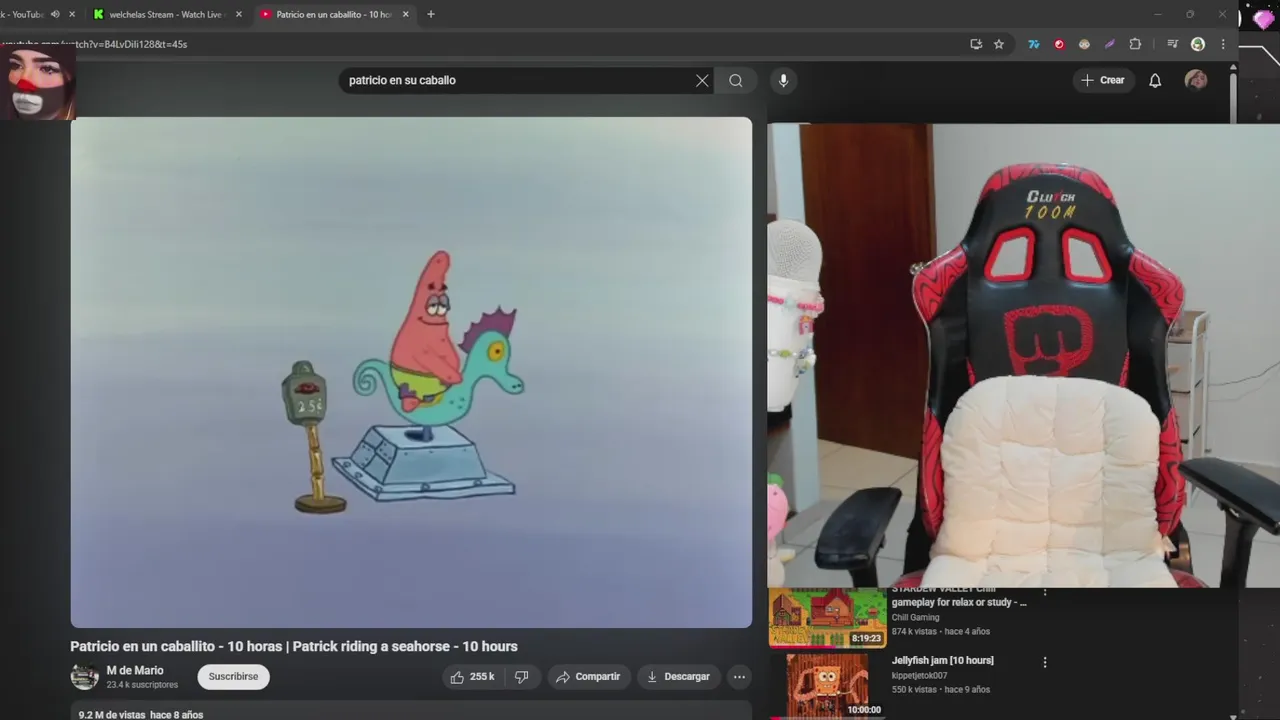Click the browser address bar URL
1280x720 pixels.
coord(95,44)
